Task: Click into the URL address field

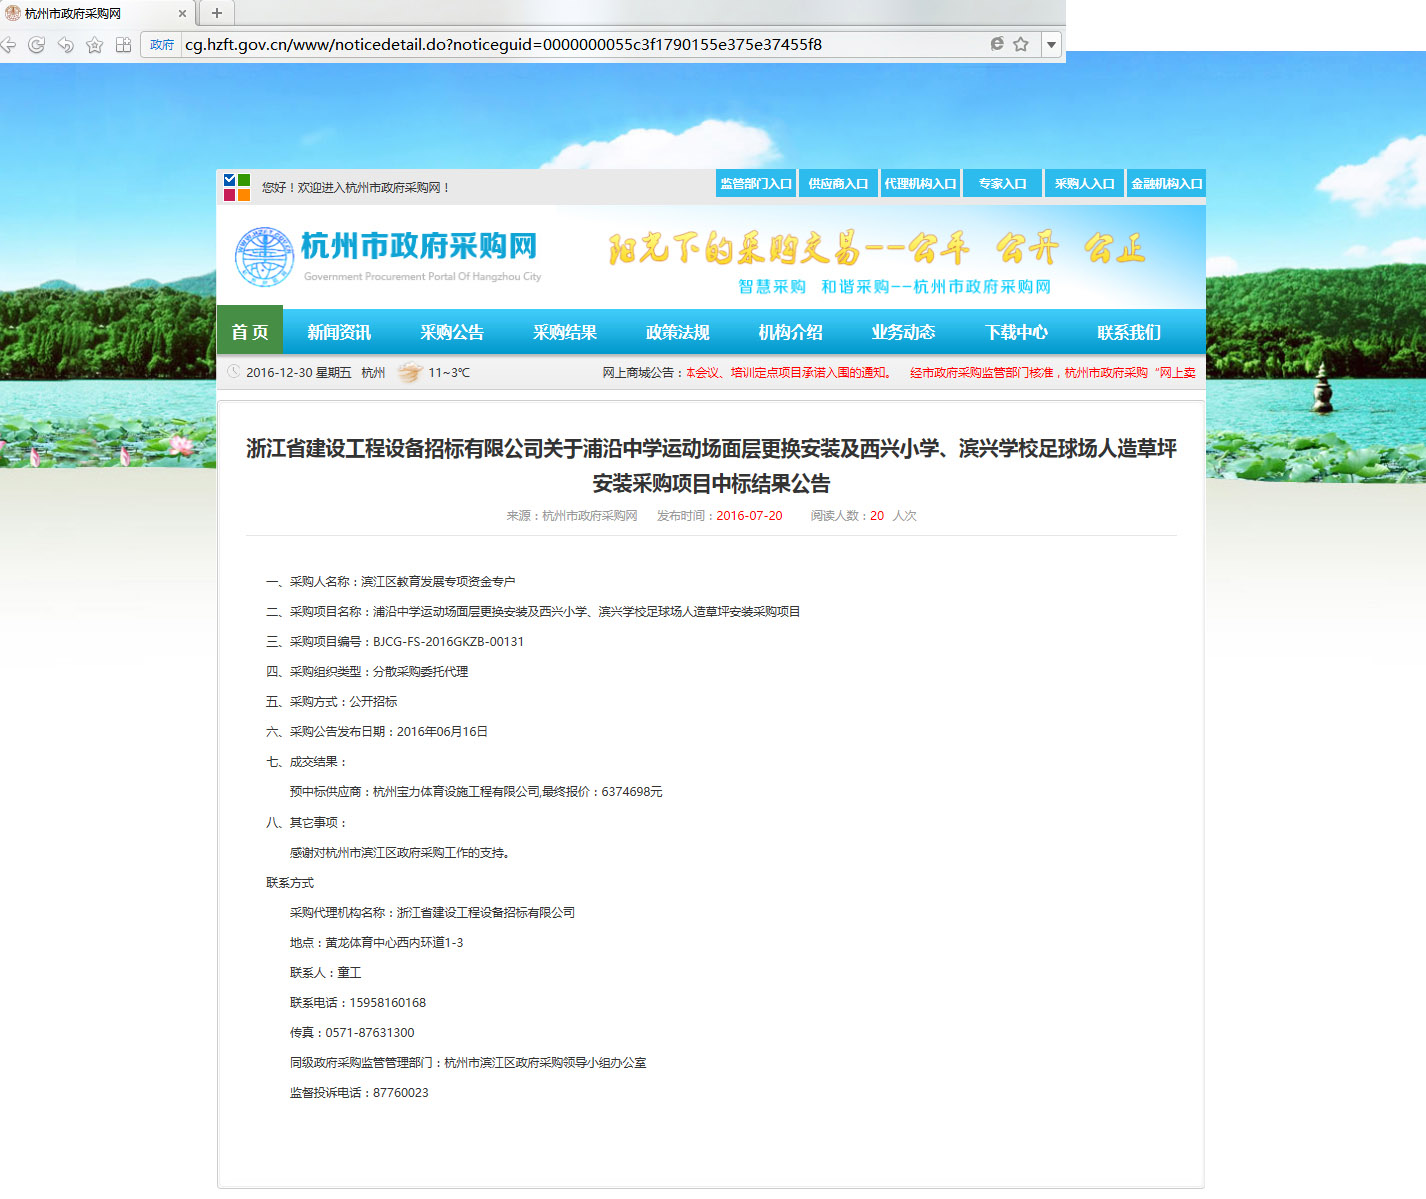Action: pyautogui.click(x=580, y=44)
